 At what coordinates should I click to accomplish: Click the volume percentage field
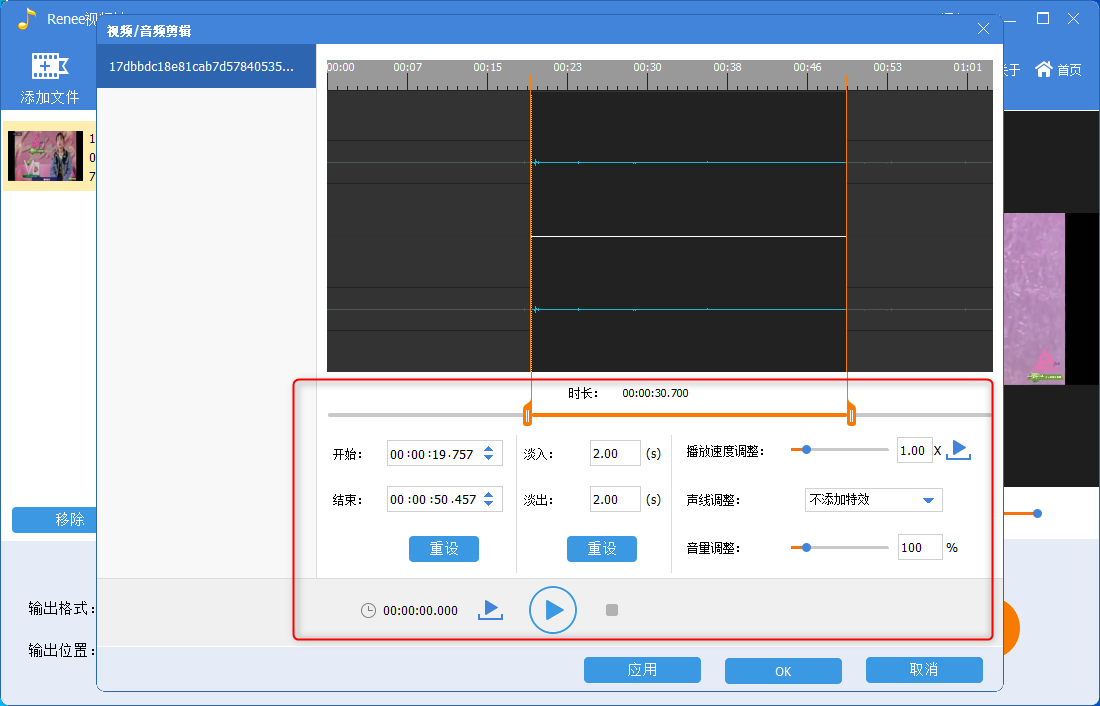920,547
